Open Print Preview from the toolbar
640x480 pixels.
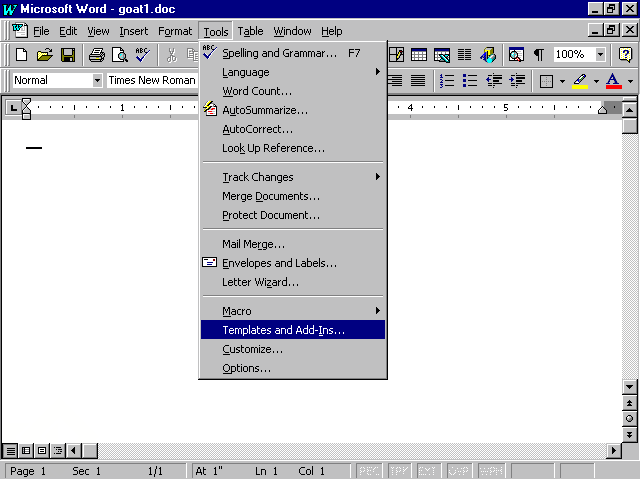[x=120, y=54]
